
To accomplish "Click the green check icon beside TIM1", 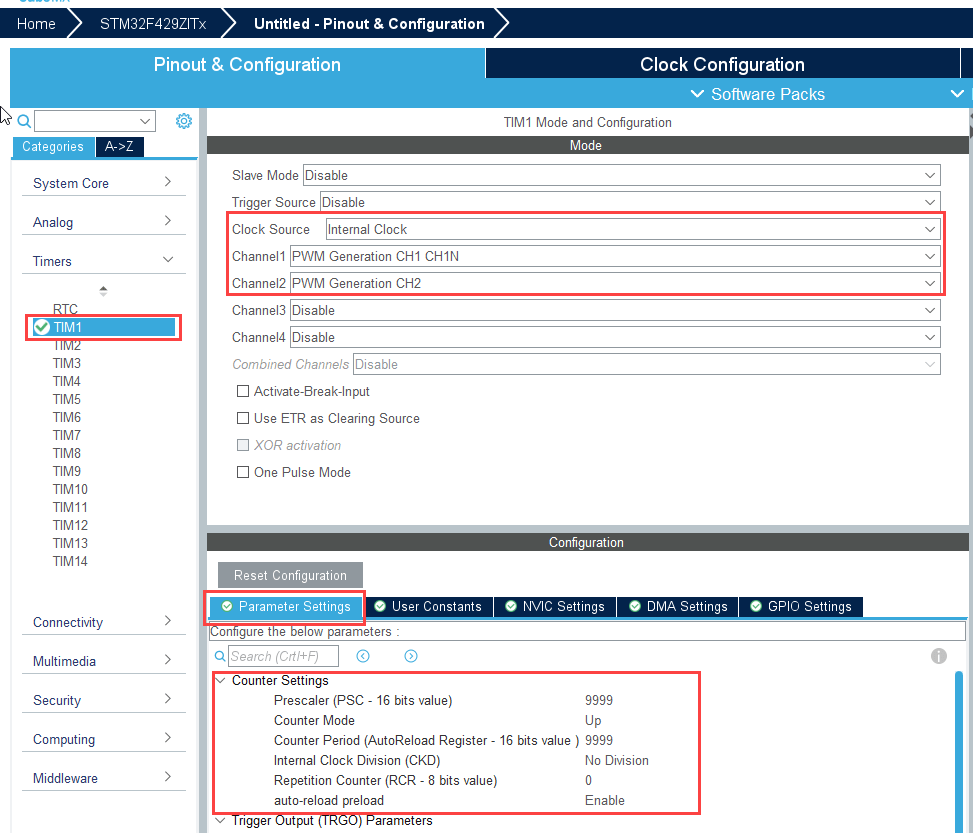I will pos(41,327).
